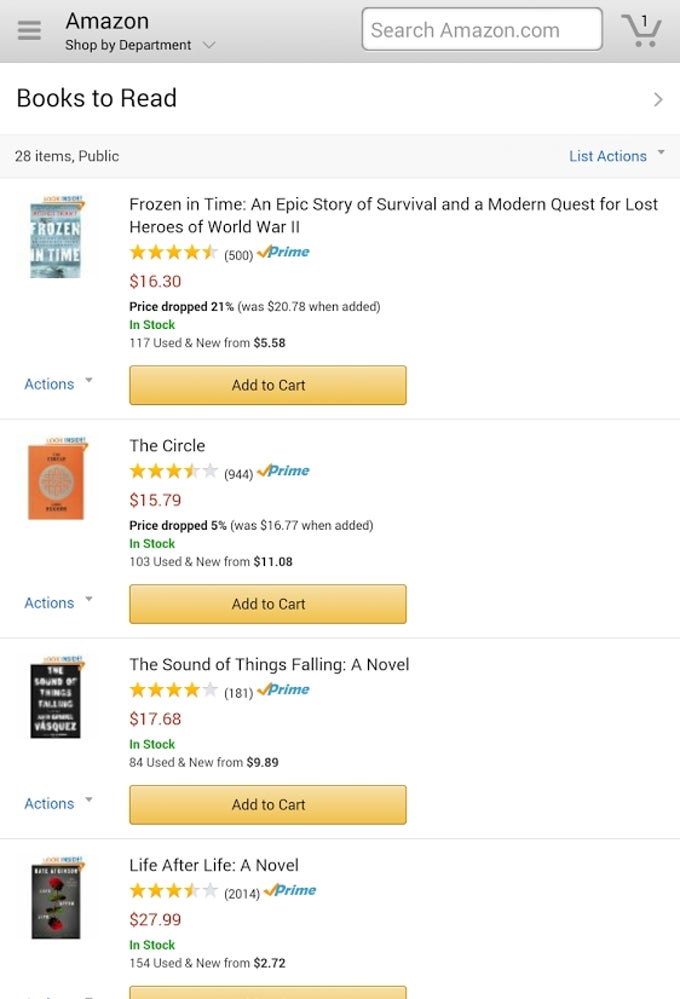Tap the Prime badge next to The Circle rating
The image size is (680, 999).
click(x=283, y=471)
